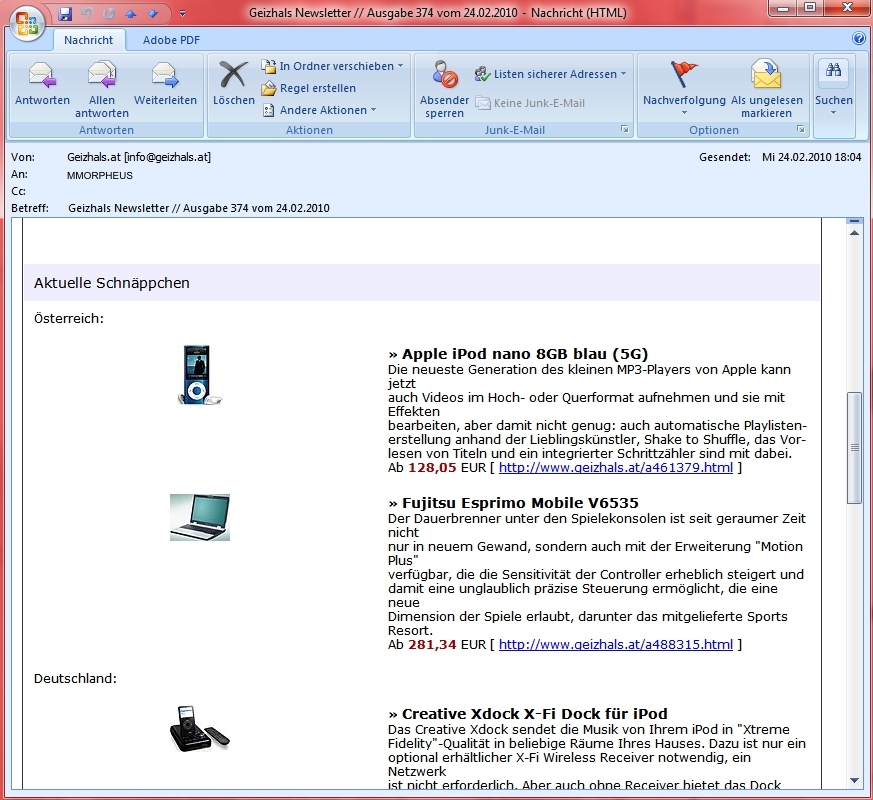
Task: Reply to all with Allen antworten
Action: [x=102, y=89]
